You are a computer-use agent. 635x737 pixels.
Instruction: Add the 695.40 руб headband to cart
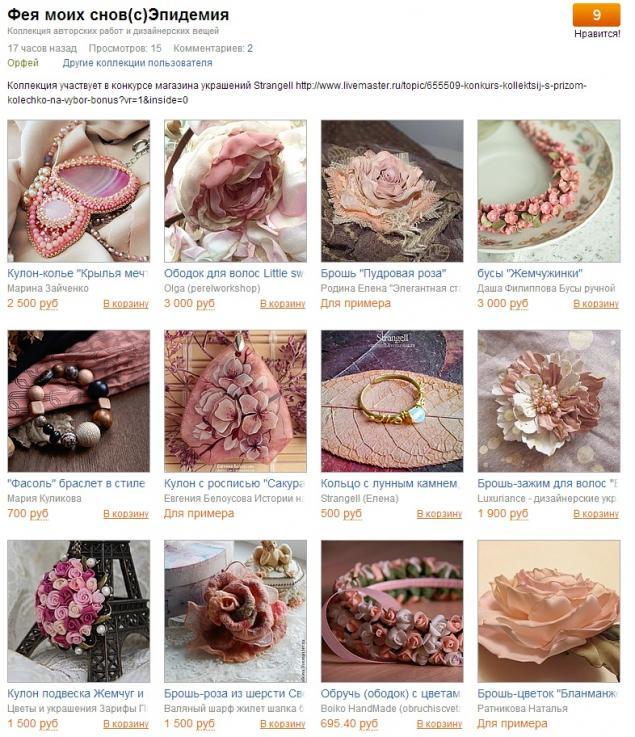click(x=439, y=724)
